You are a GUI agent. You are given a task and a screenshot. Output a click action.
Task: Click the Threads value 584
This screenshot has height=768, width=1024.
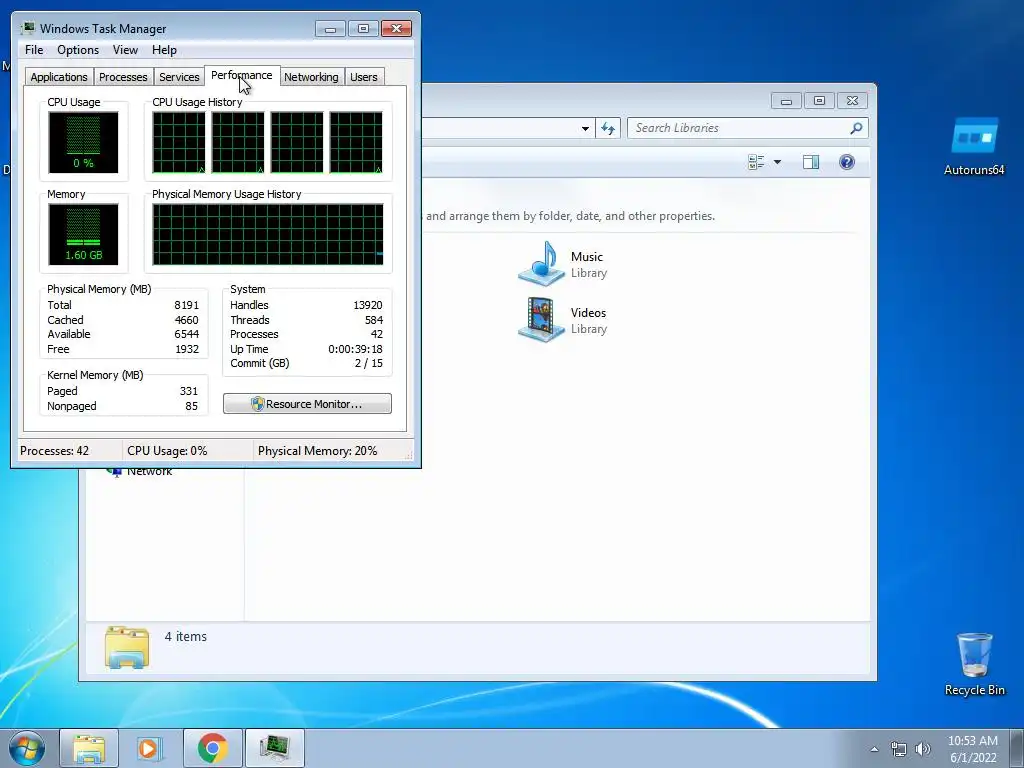[x=374, y=320]
